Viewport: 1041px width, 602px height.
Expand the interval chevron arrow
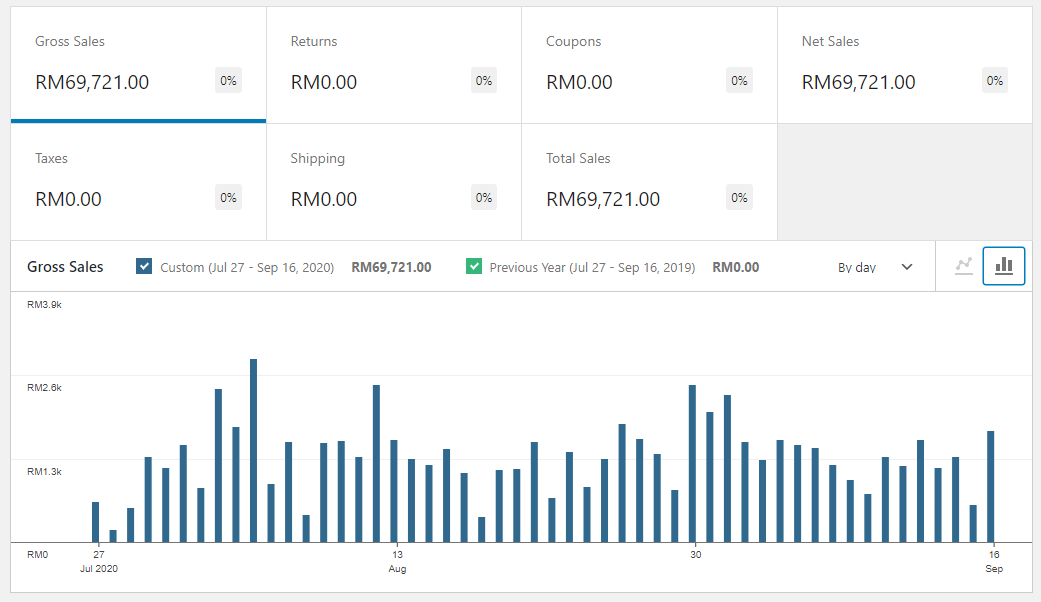pyautogui.click(x=907, y=267)
